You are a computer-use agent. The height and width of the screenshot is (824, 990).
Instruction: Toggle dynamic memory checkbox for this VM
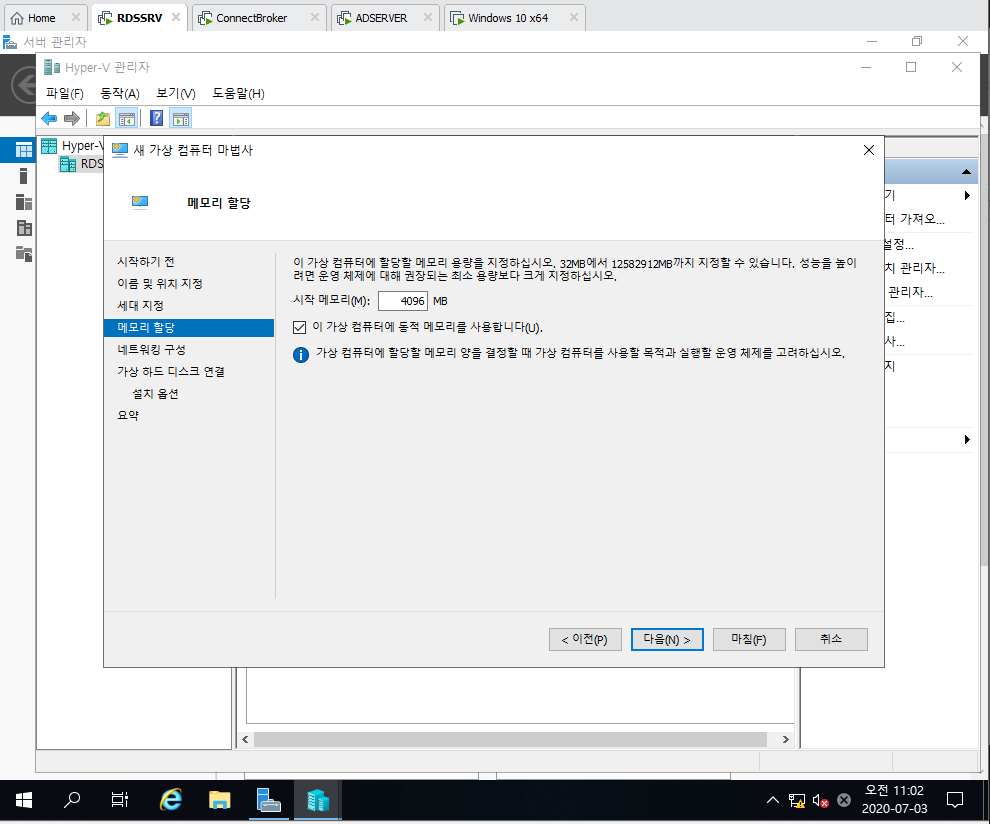click(x=299, y=327)
